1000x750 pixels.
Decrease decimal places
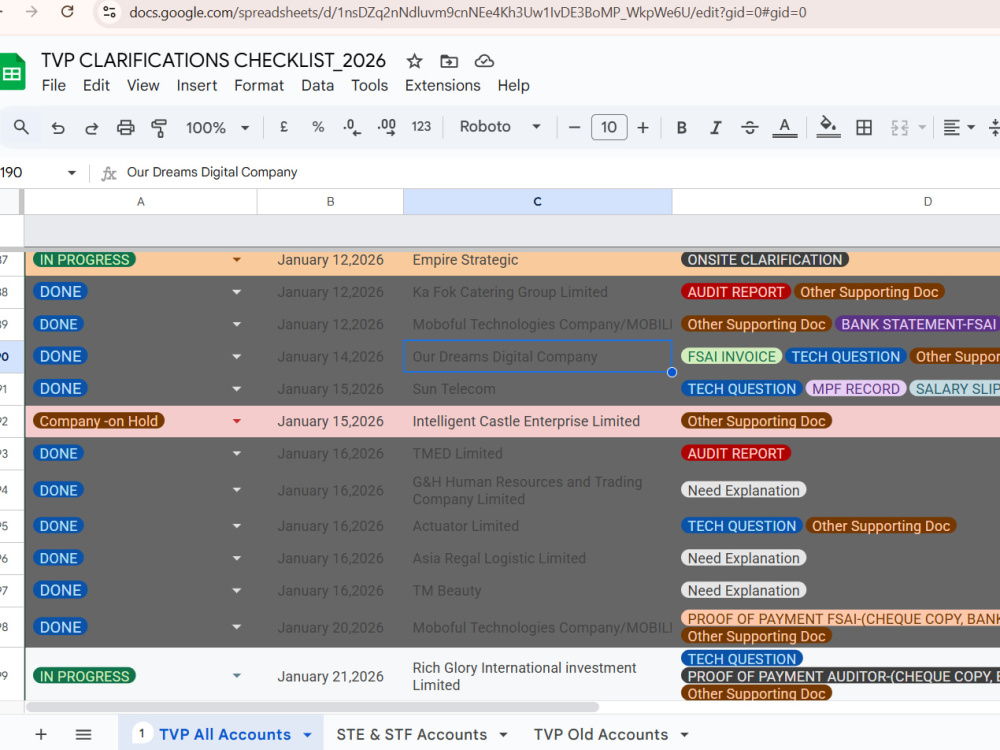pos(351,127)
